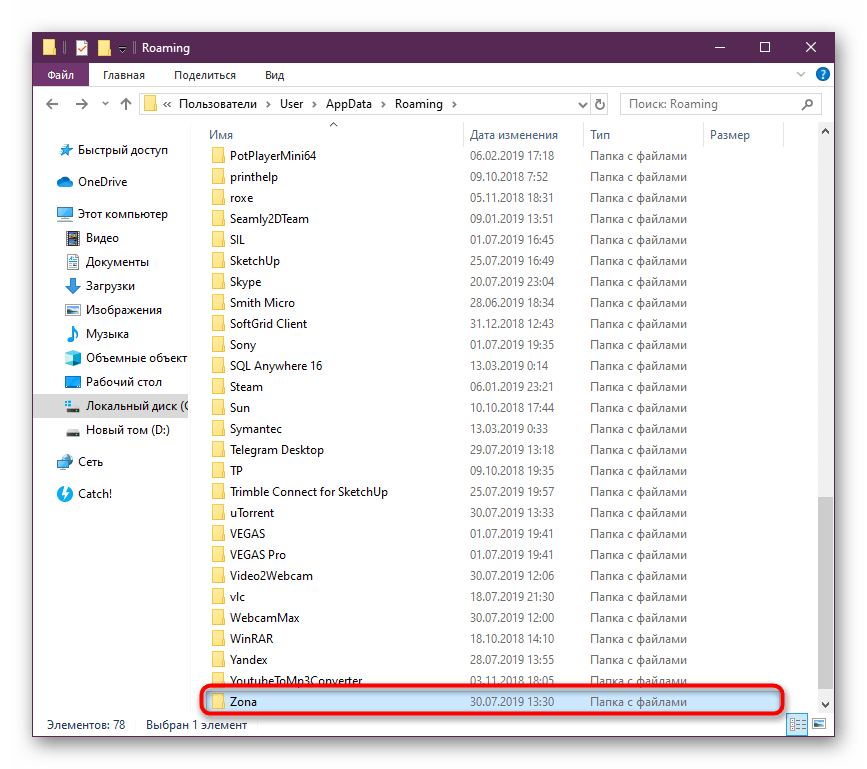The height and width of the screenshot is (769, 867).
Task: Click the VEGAS Pro folder icon
Action: (218, 554)
